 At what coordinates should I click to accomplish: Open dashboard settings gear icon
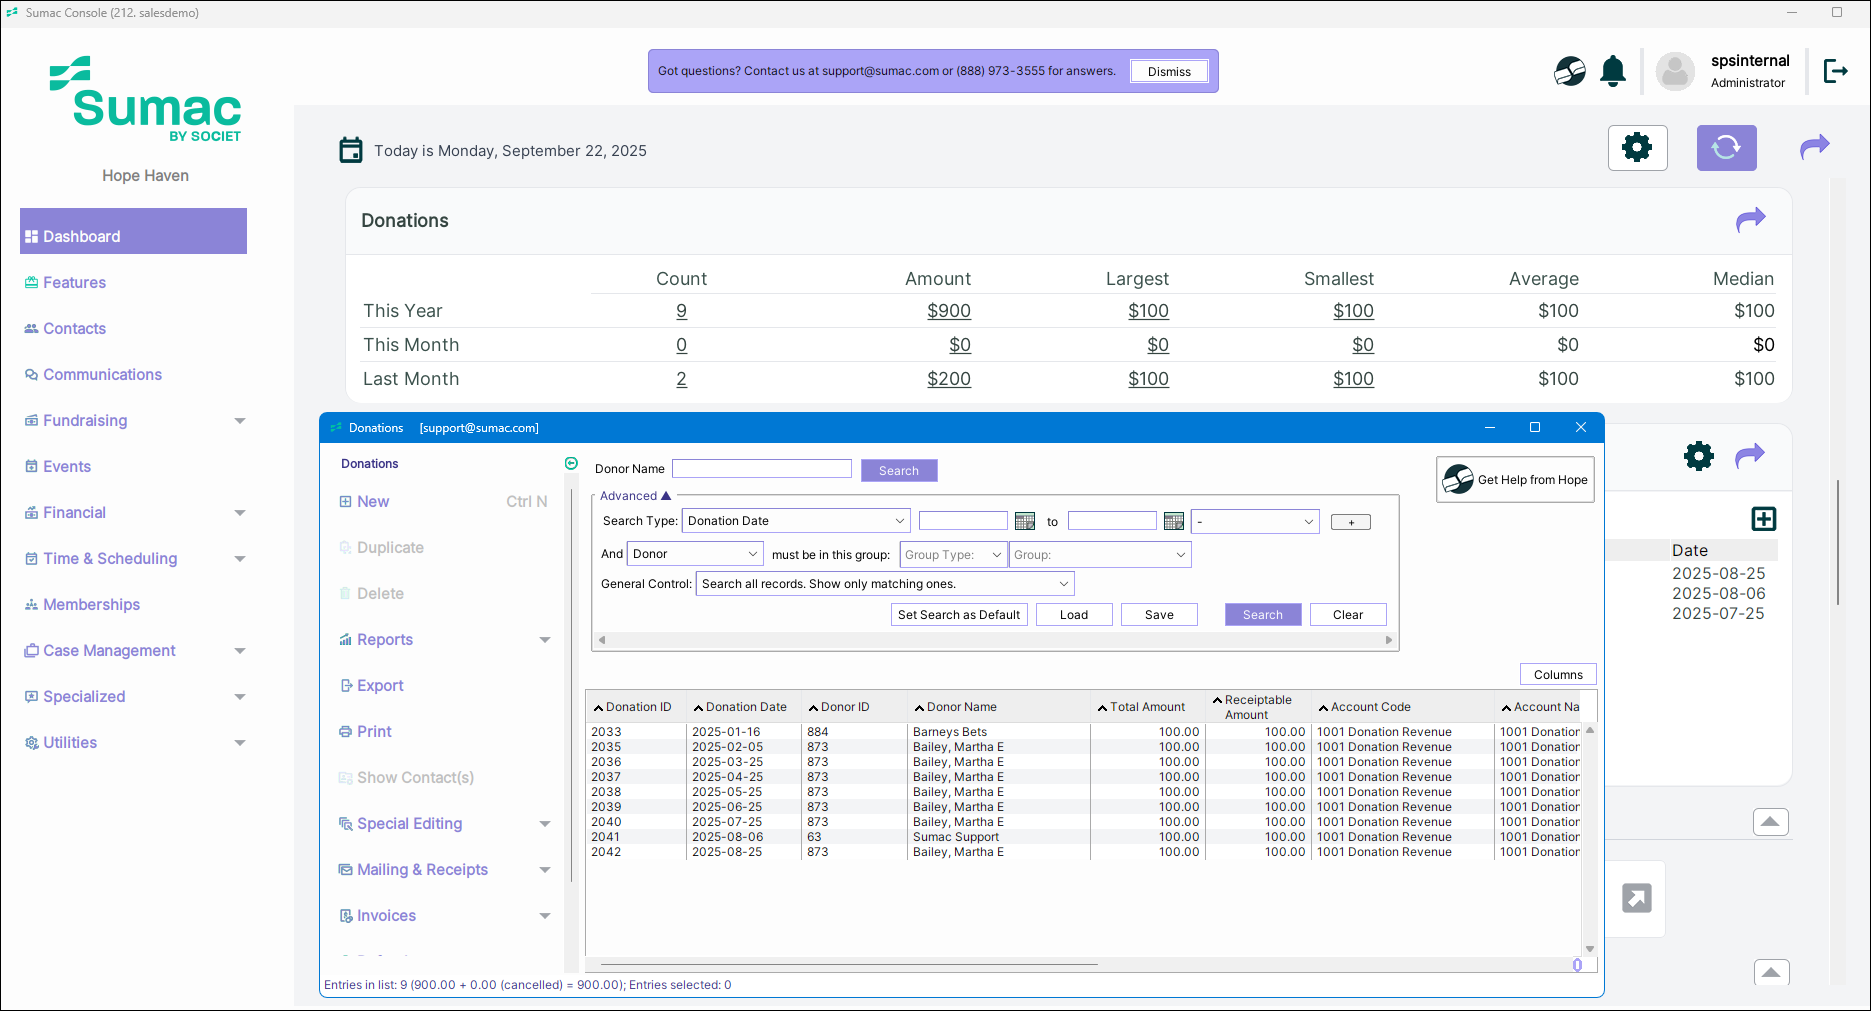(1637, 148)
